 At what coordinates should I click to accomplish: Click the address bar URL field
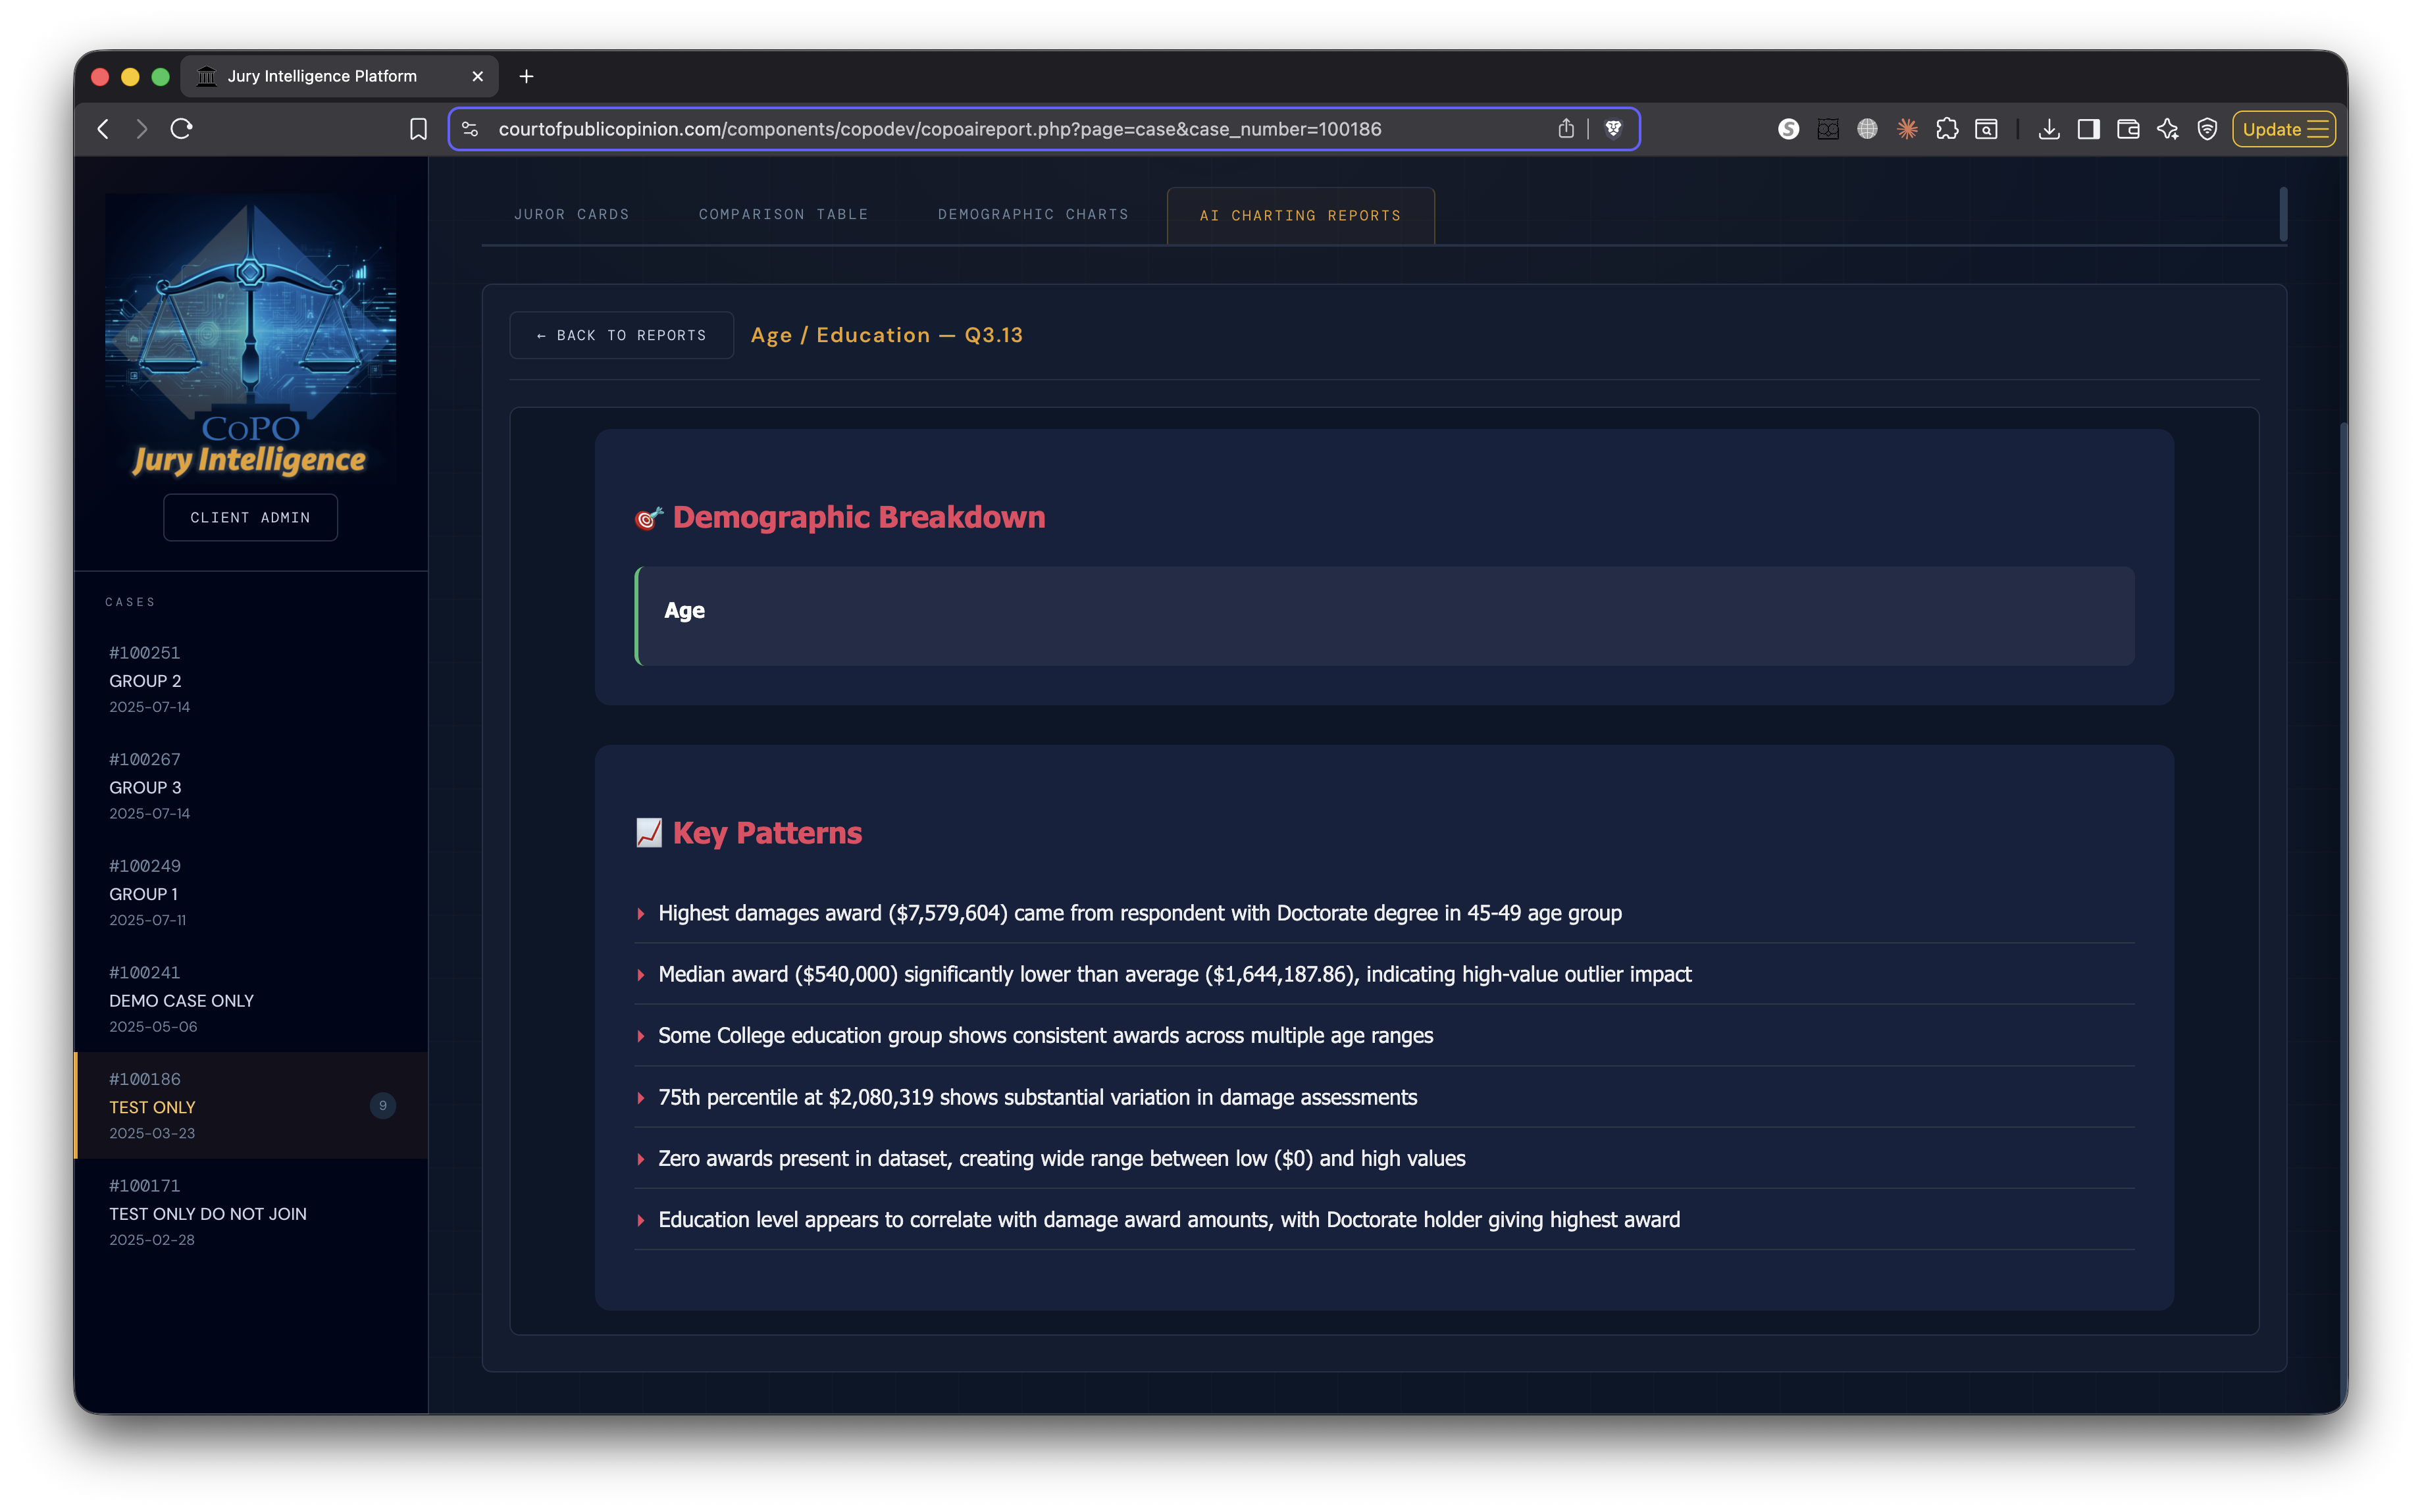click(x=940, y=129)
